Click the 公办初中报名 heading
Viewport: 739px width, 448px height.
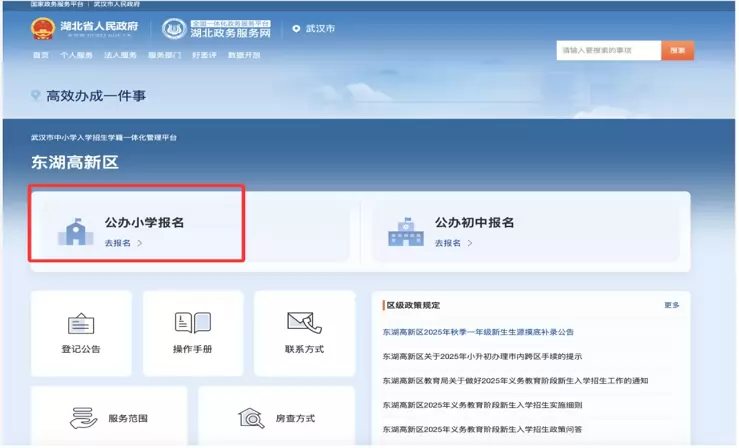[x=474, y=222]
